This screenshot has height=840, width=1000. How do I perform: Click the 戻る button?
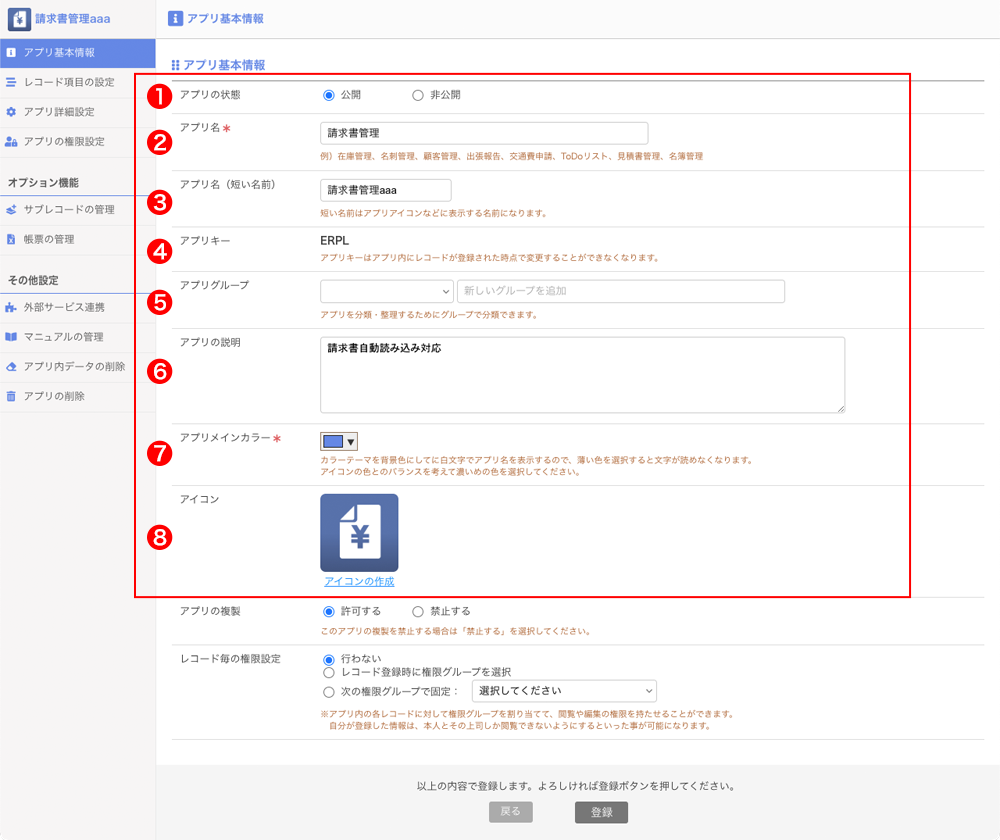pos(511,812)
